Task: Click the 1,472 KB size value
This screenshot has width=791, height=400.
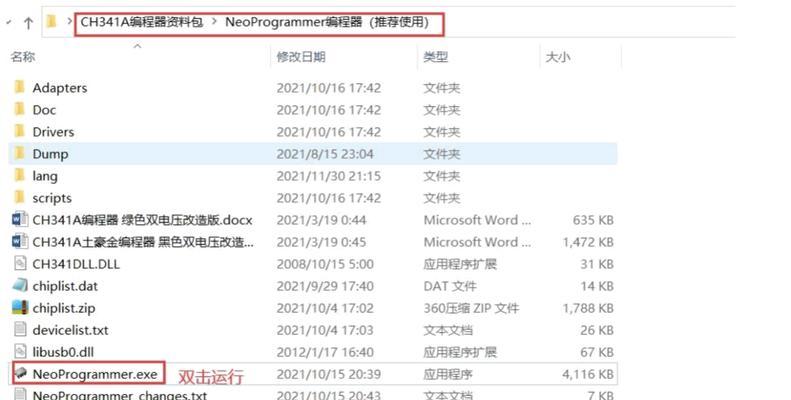Action: pos(588,242)
